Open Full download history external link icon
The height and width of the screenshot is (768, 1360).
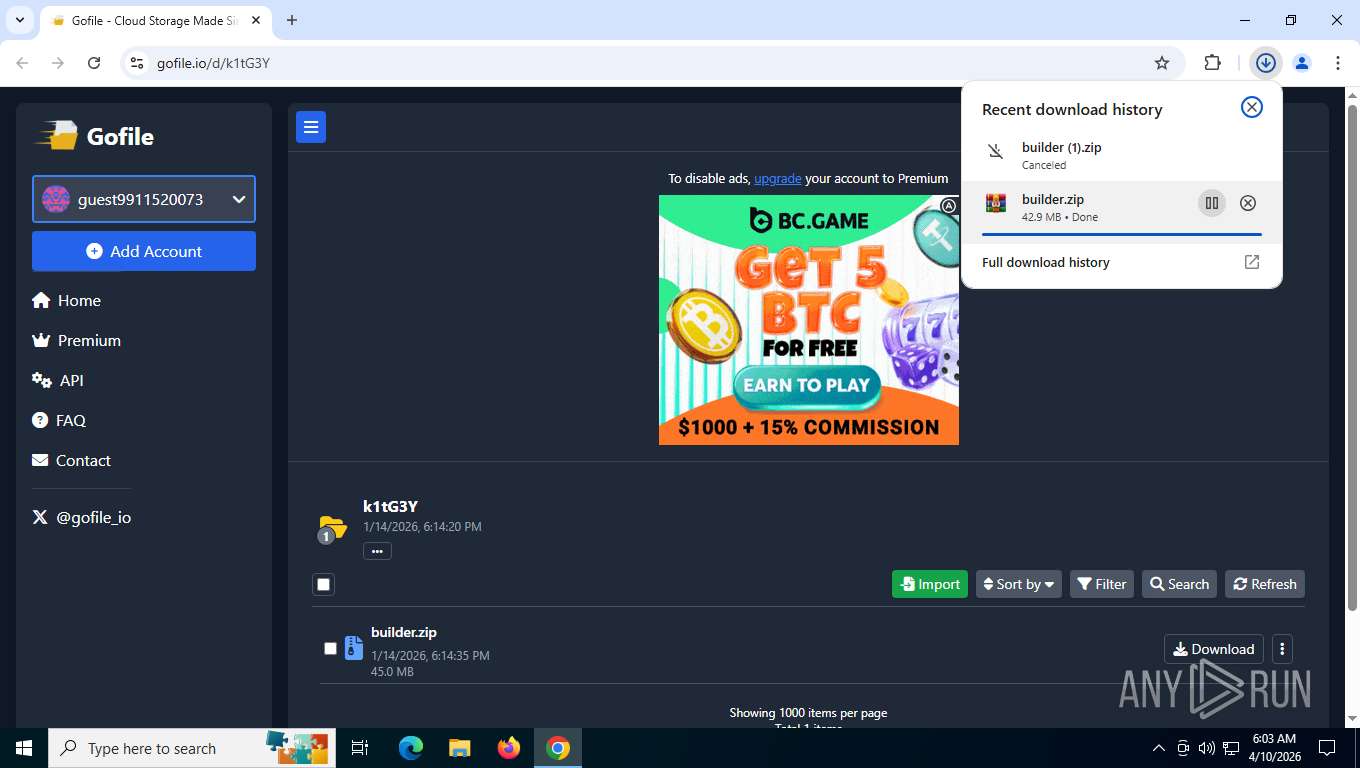(1251, 262)
